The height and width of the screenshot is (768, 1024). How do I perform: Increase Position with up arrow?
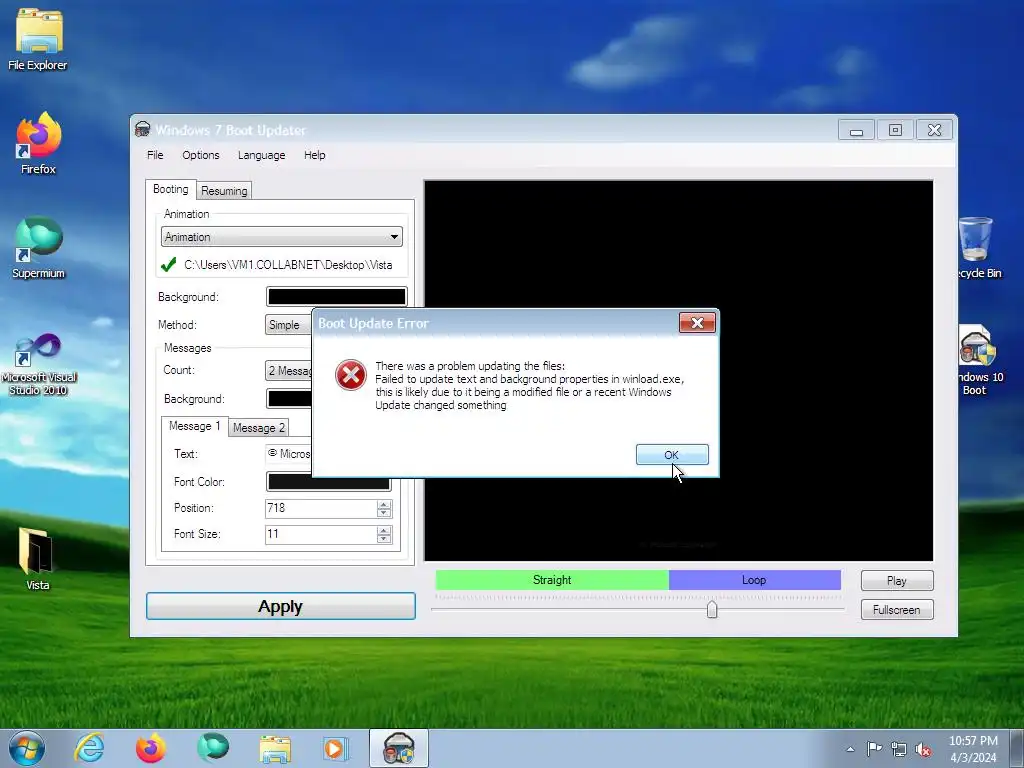(x=384, y=504)
